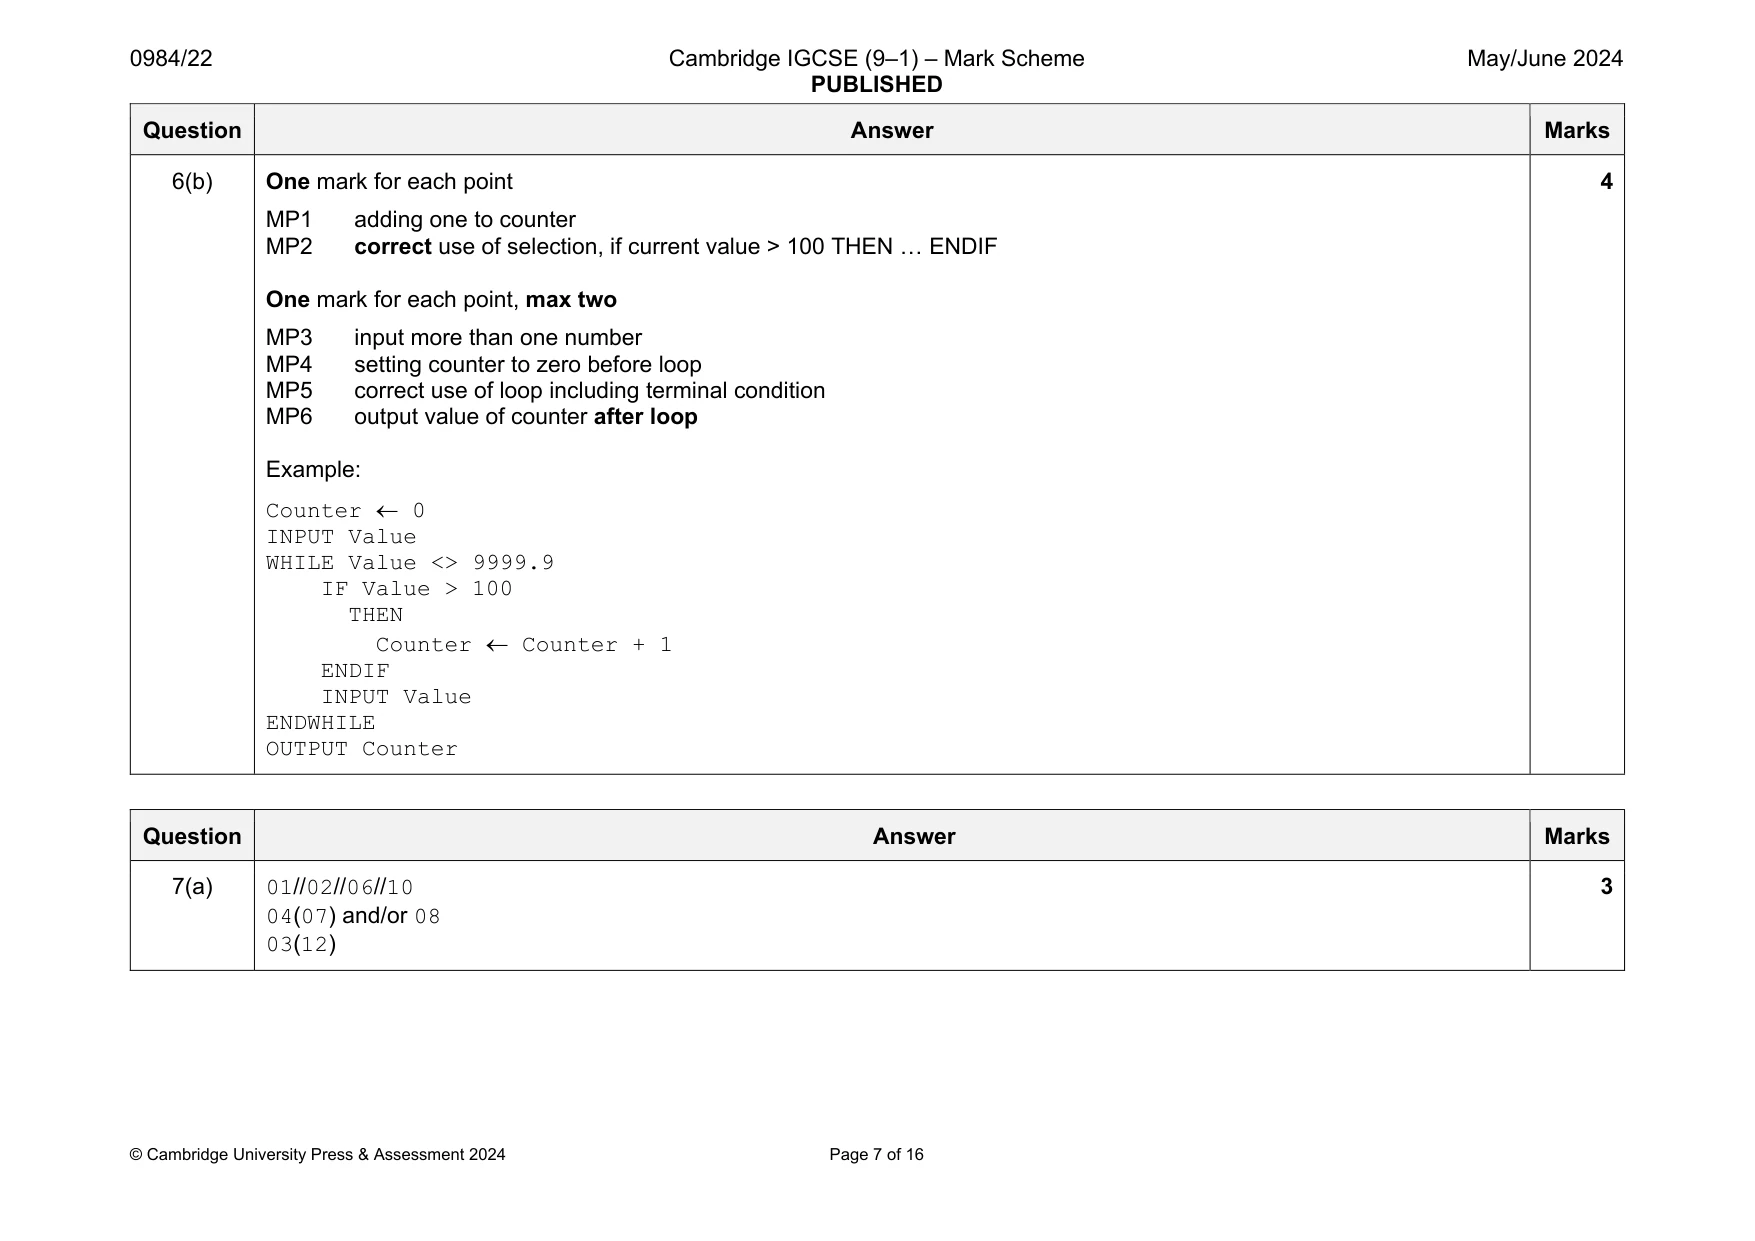Click "One mark for each point, max two"
The width and height of the screenshot is (1755, 1241).
tap(441, 300)
